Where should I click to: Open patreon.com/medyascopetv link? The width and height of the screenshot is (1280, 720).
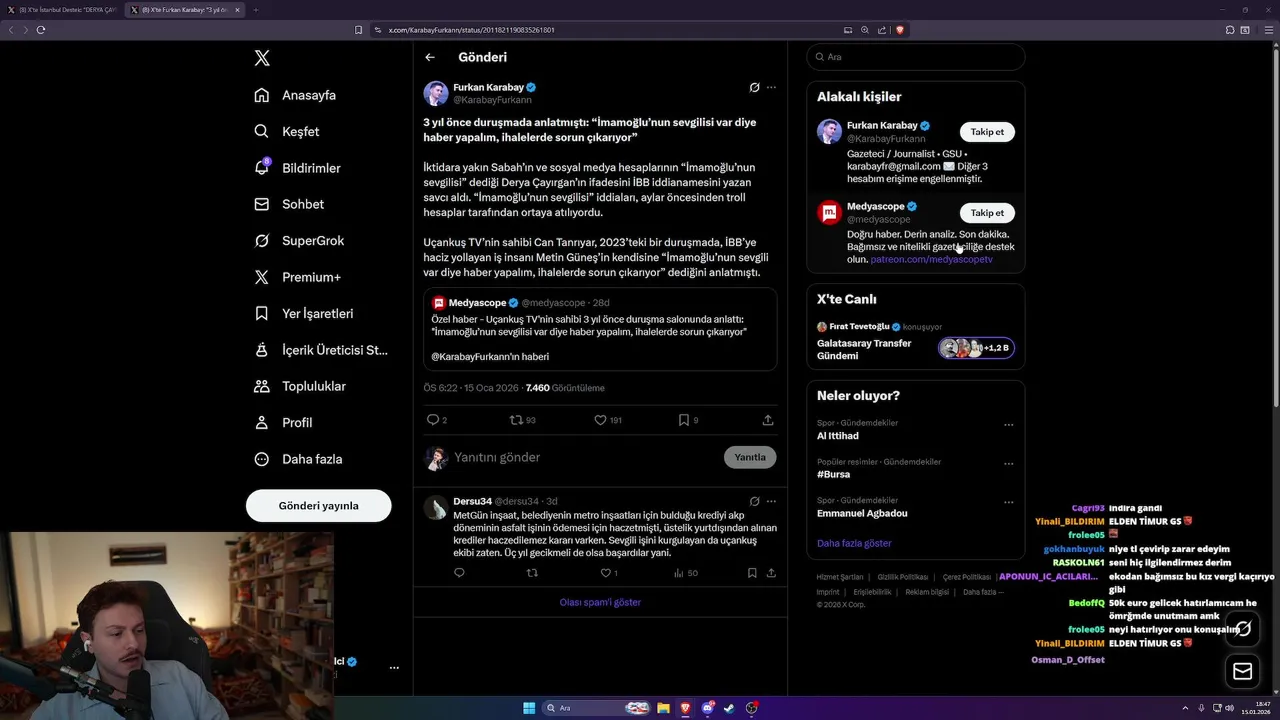[931, 260]
